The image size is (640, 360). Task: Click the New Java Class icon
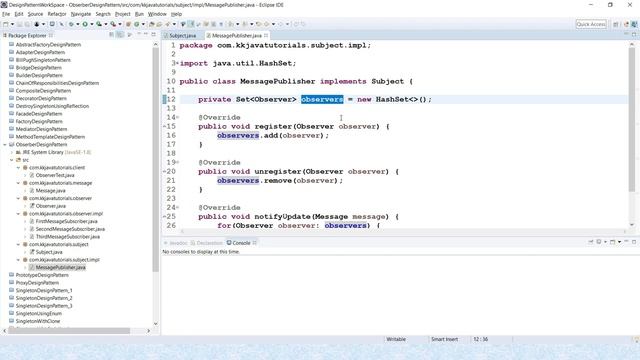pyautogui.click(x=137, y=24)
